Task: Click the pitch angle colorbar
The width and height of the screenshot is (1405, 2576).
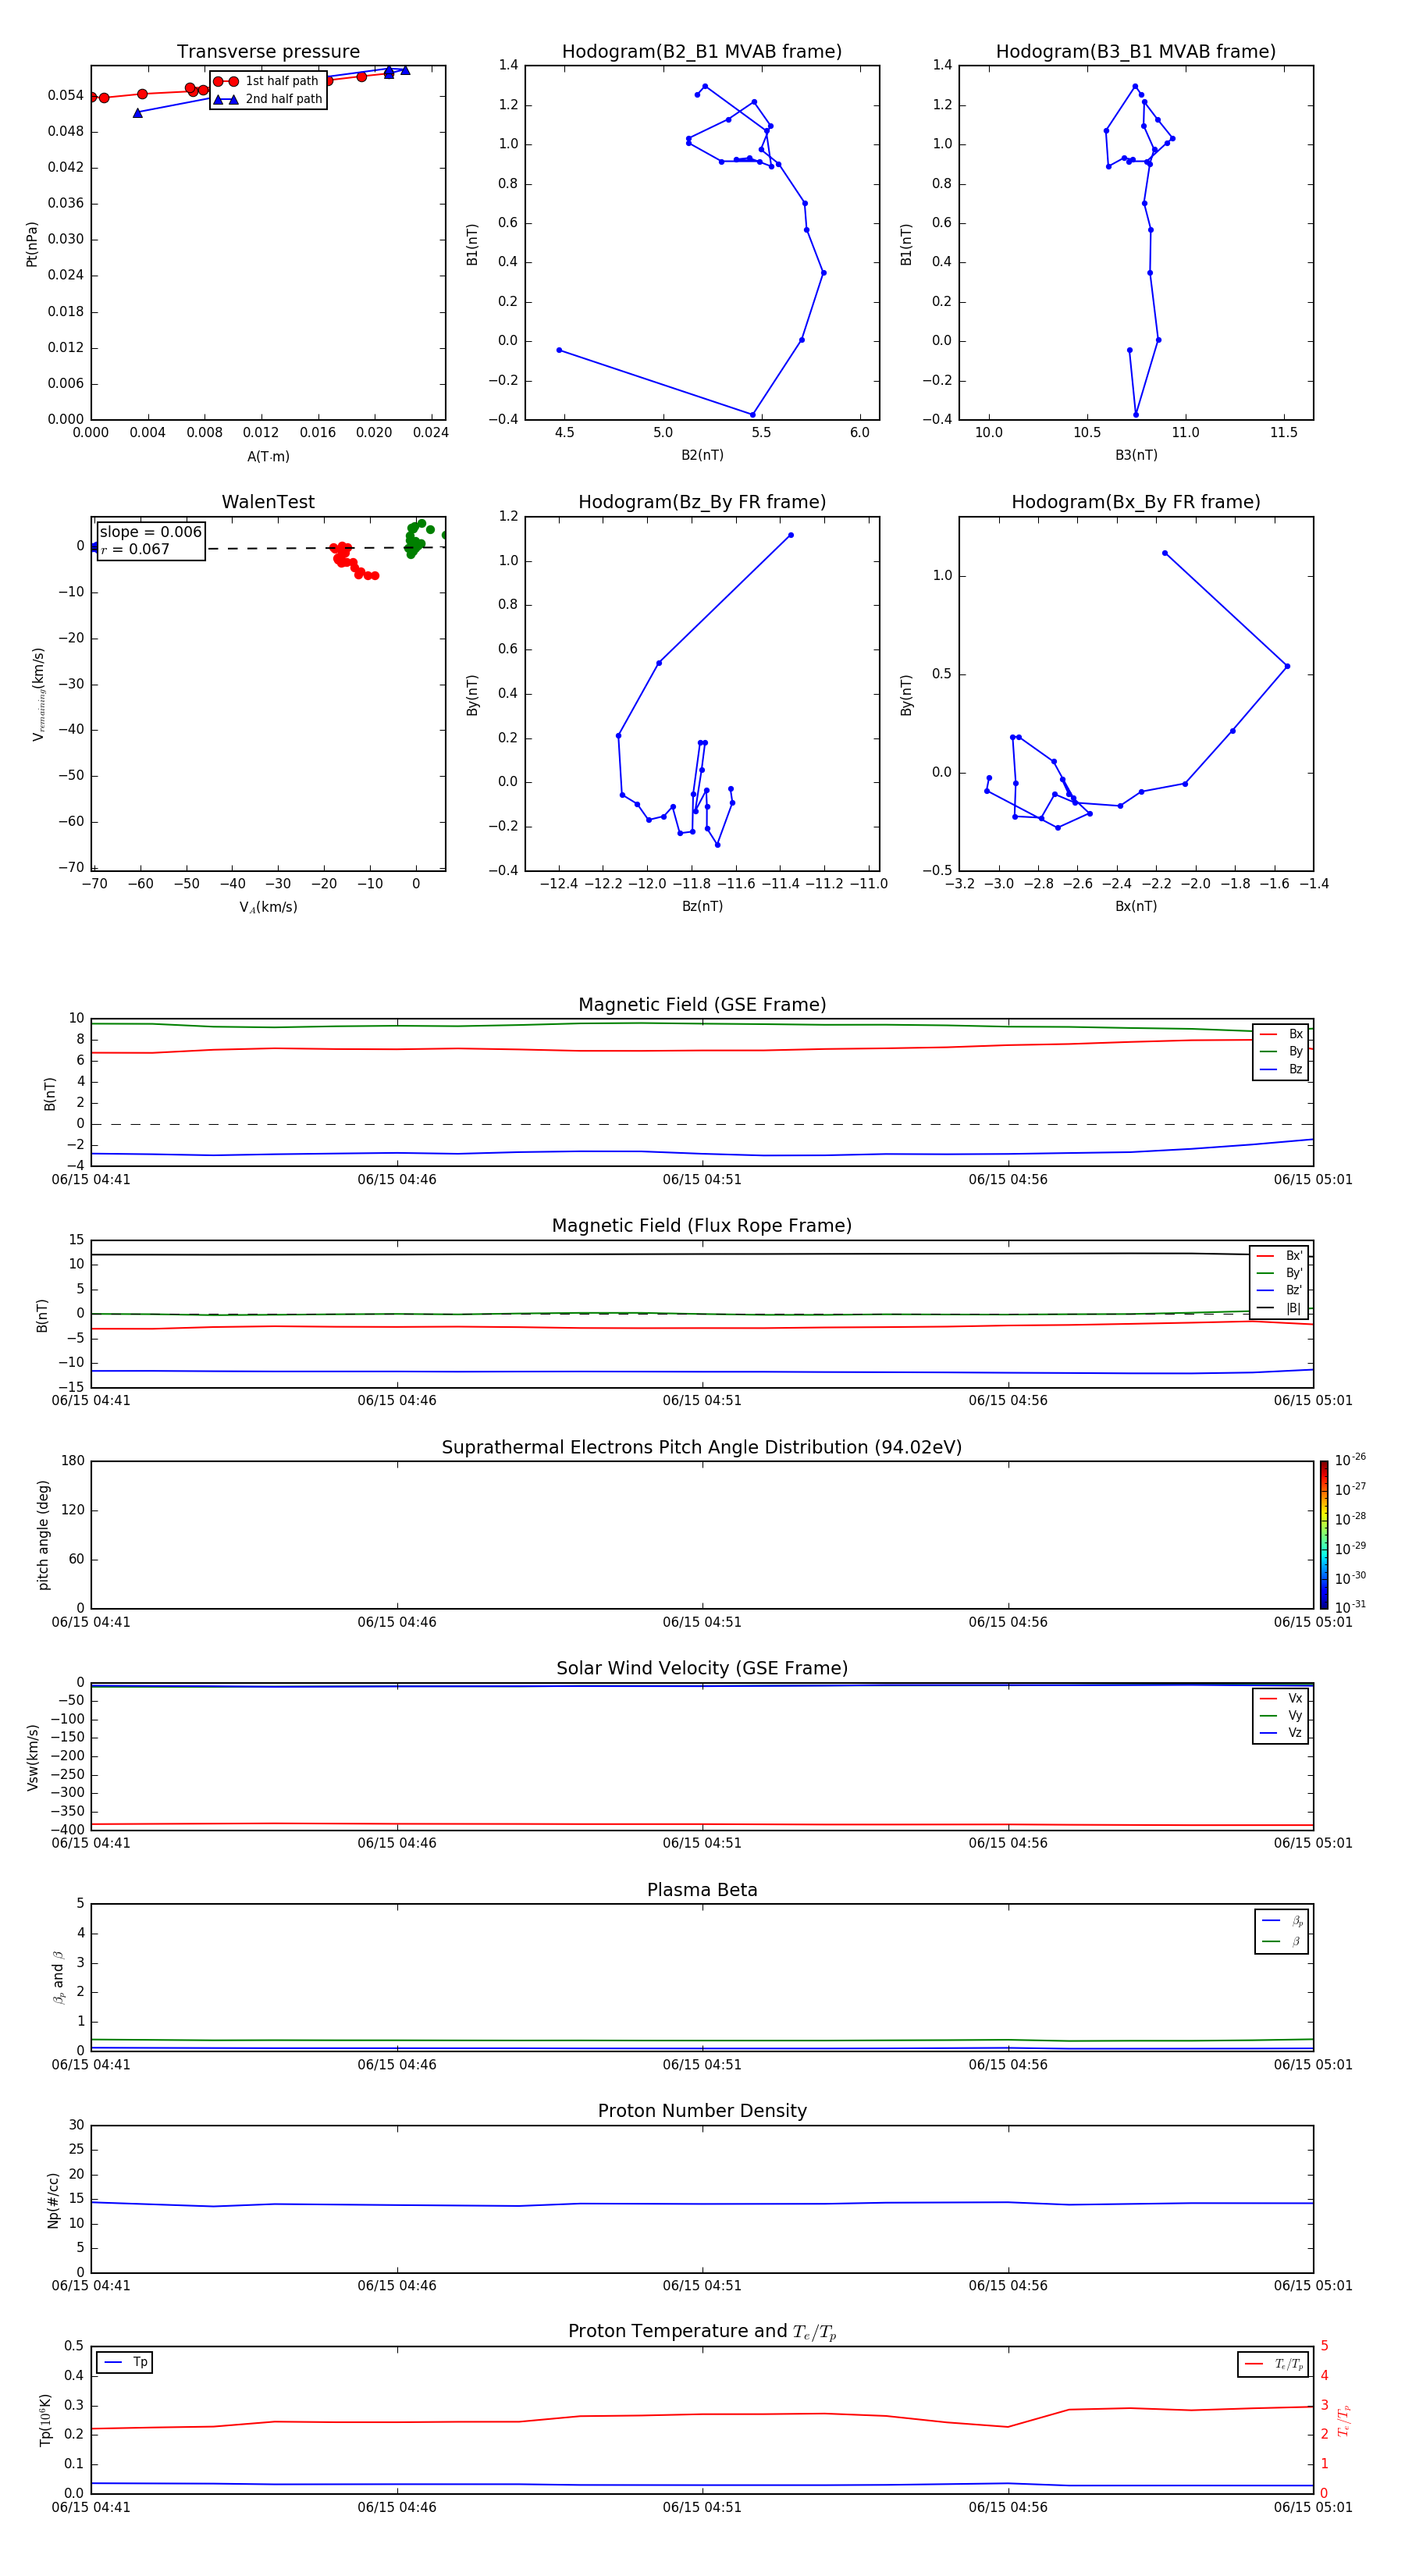Action: tap(1324, 1535)
